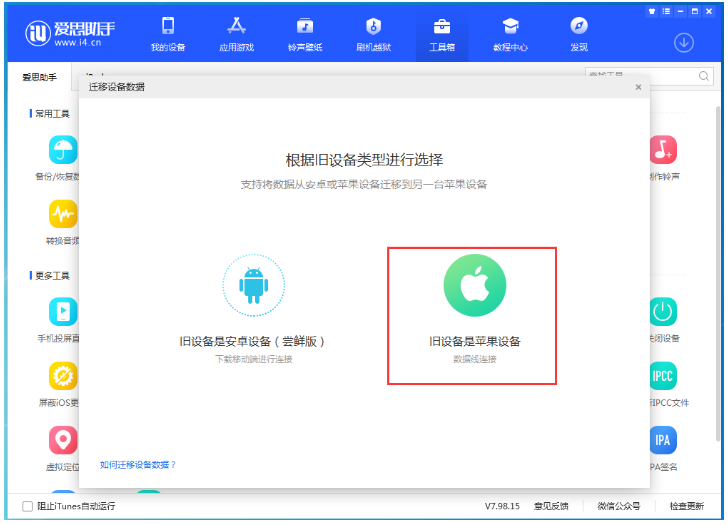The image size is (728, 524).
Task: Close the 迁移设备数据 dialog
Action: coord(638,87)
